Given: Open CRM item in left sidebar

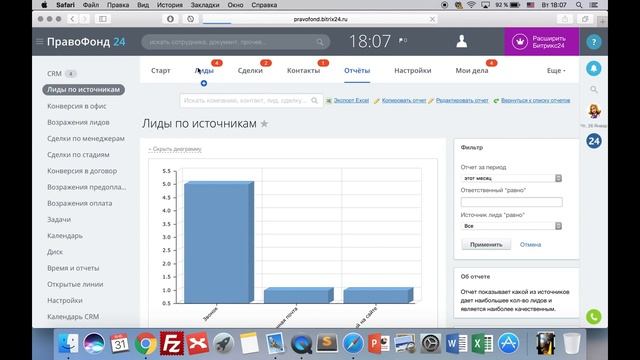Looking at the screenshot, I should click(x=54, y=73).
